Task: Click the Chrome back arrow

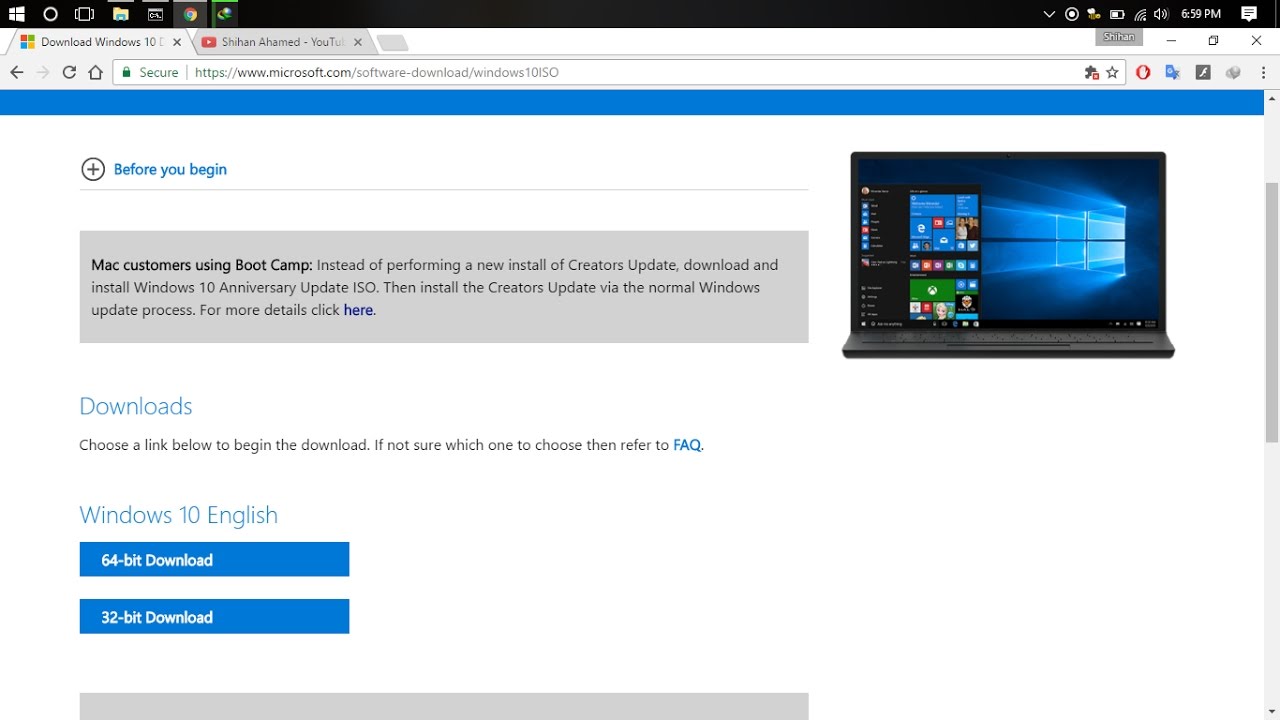Action: [16, 72]
